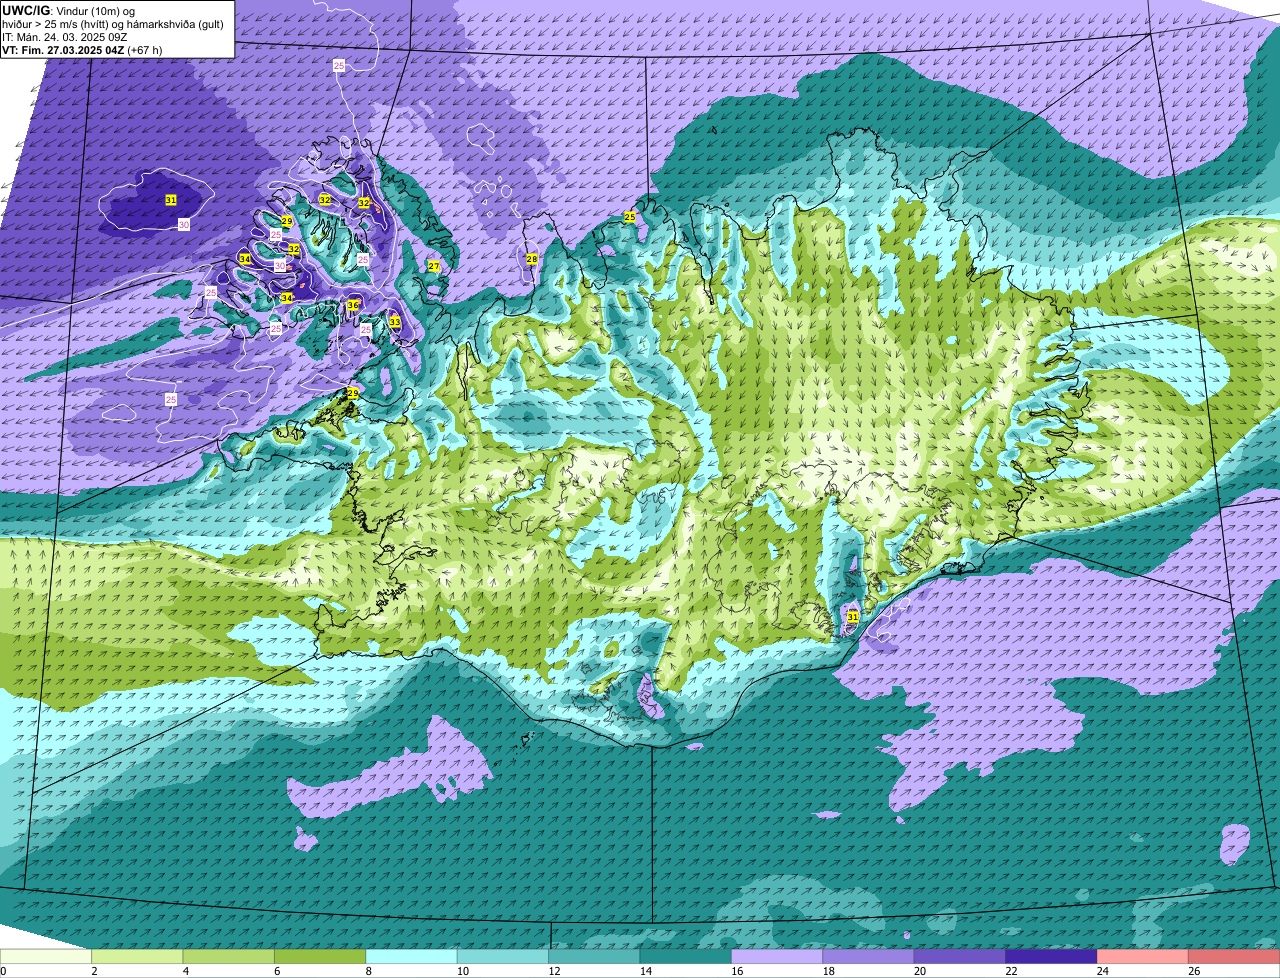Click the scale value 14
The image size is (1280, 978).
click(x=646, y=970)
